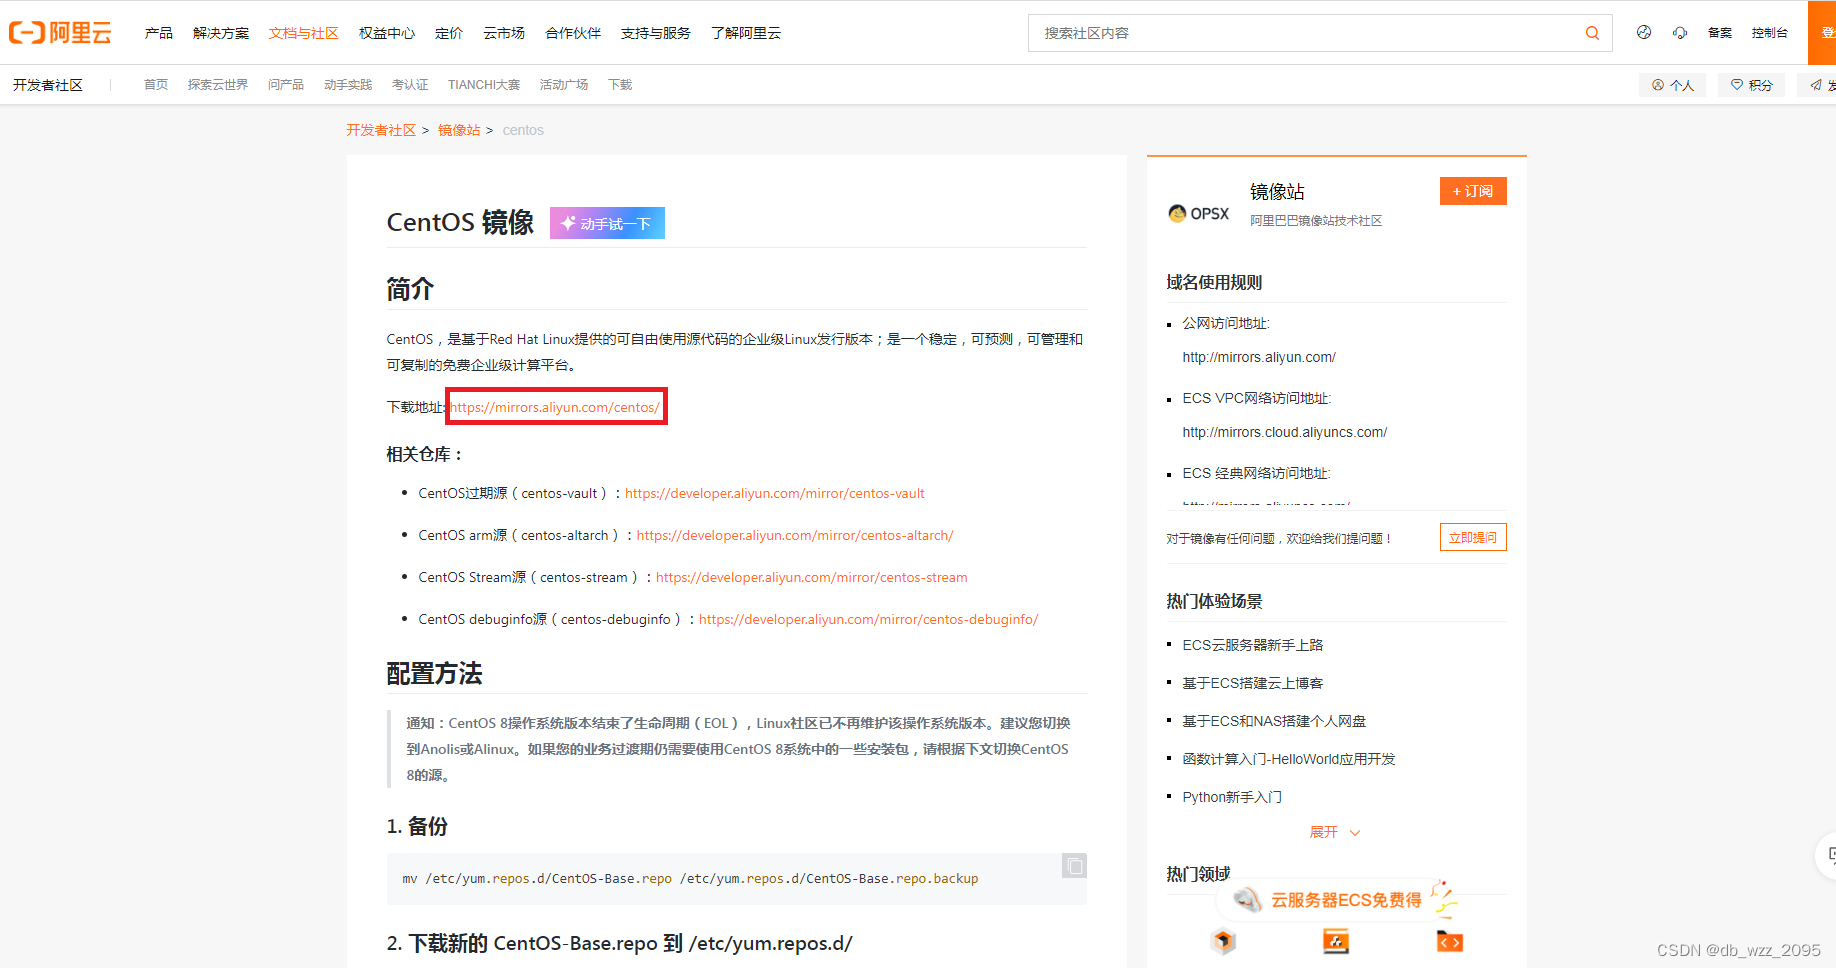The width and height of the screenshot is (1836, 968).
Task: Open the 合作伙伴 menu
Action: coord(573,33)
